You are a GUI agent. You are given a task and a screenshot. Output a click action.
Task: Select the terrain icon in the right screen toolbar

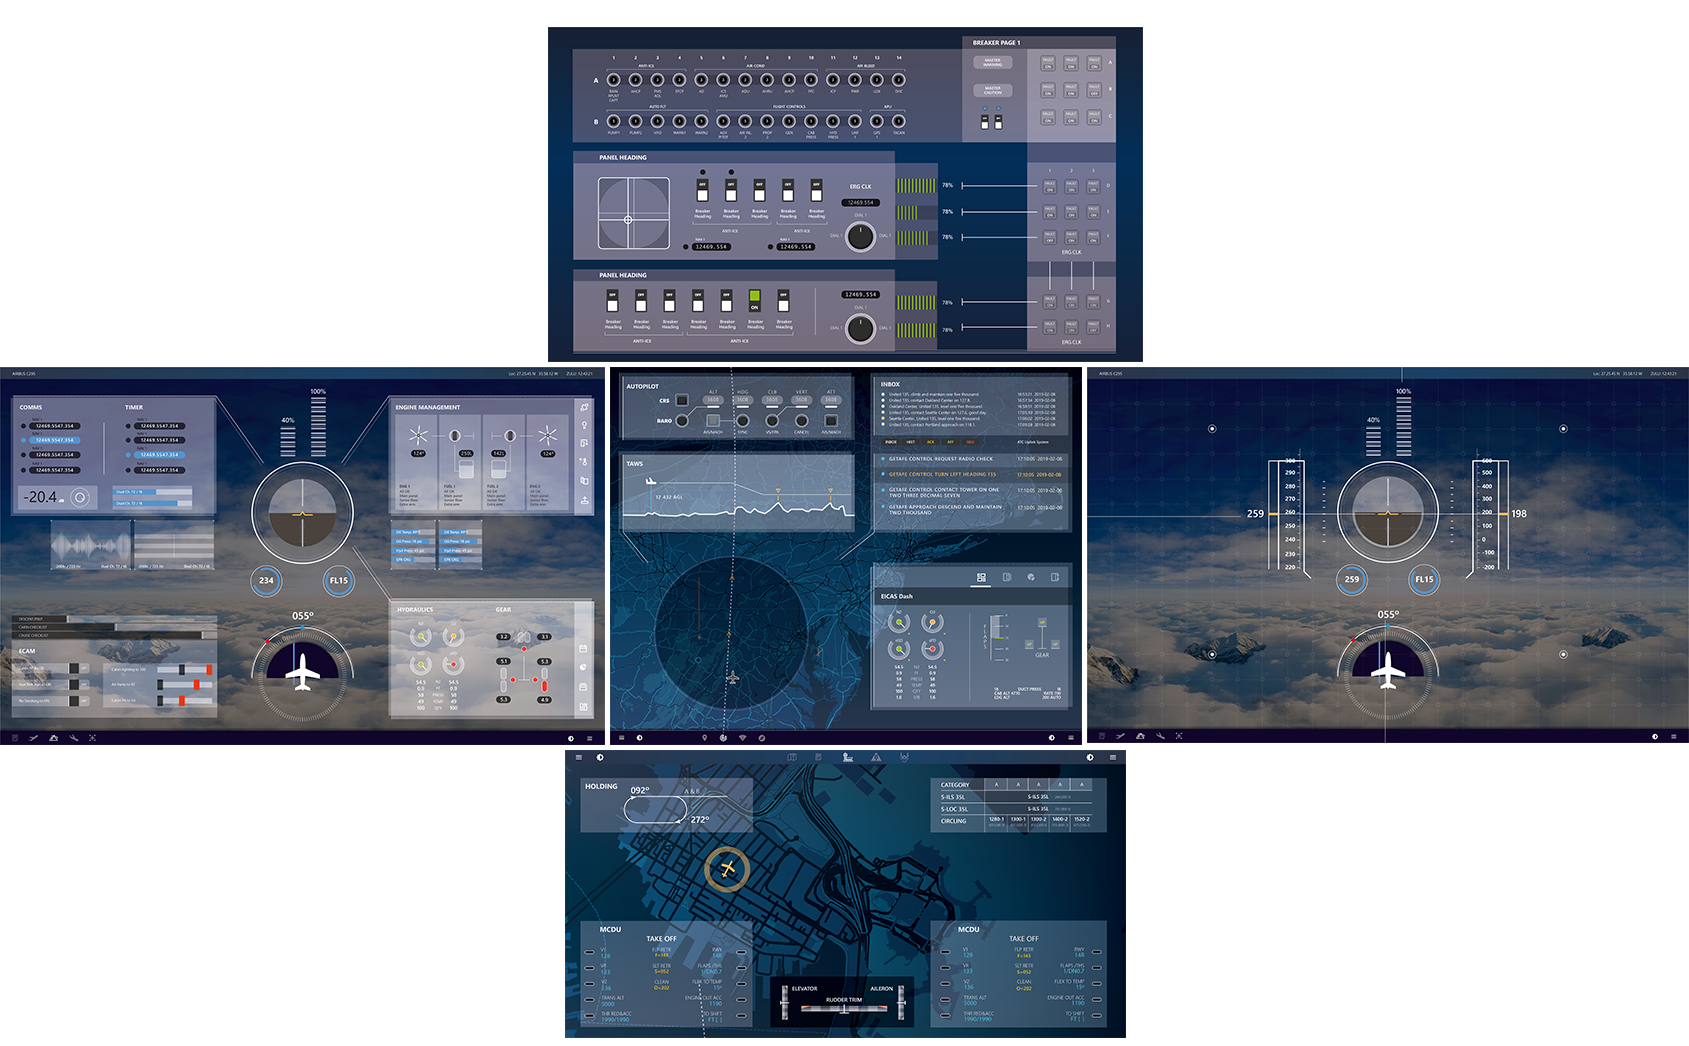pyautogui.click(x=1141, y=737)
